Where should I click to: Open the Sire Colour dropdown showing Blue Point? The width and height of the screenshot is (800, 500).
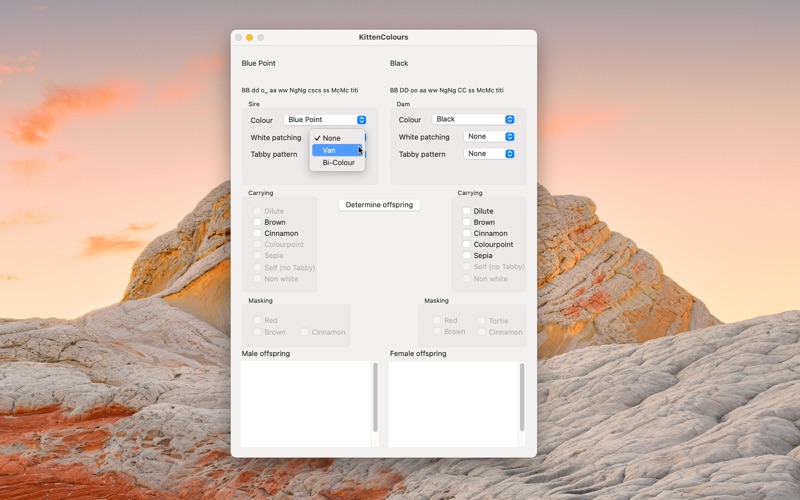tap(325, 119)
